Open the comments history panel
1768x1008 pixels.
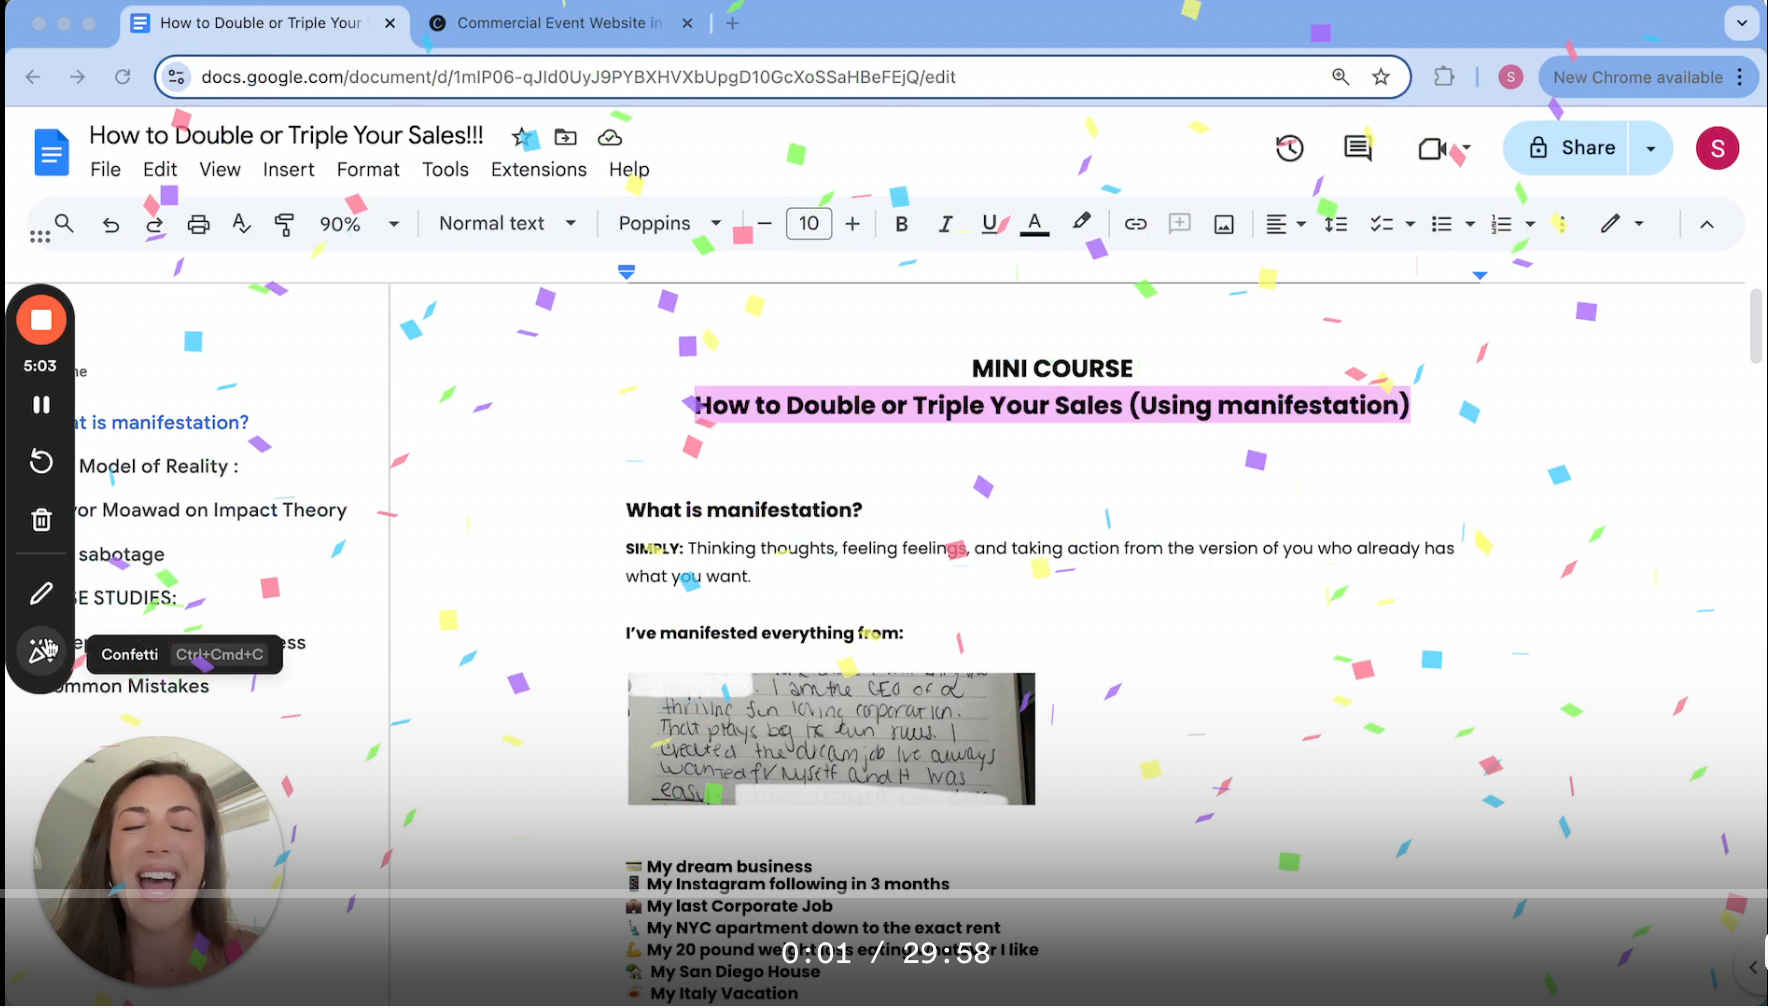[x=1358, y=148]
